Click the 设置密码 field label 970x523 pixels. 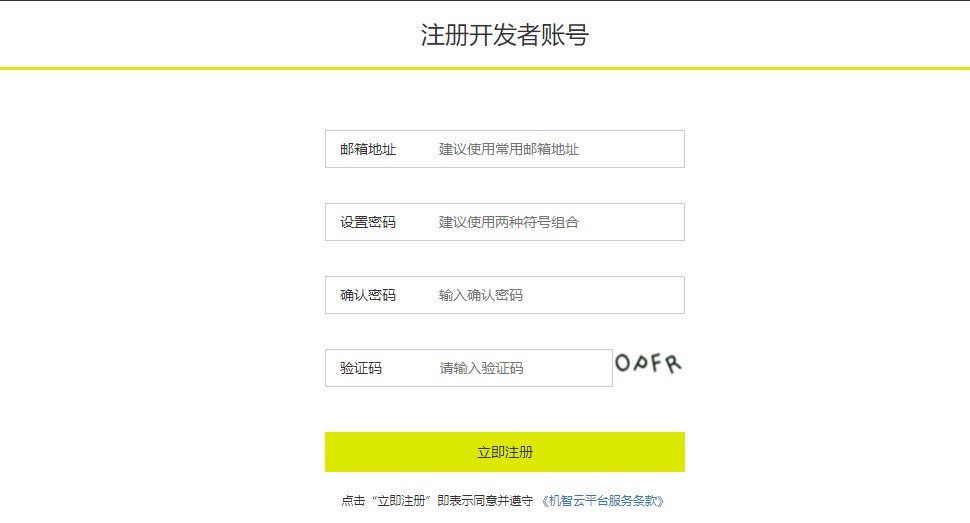point(368,222)
